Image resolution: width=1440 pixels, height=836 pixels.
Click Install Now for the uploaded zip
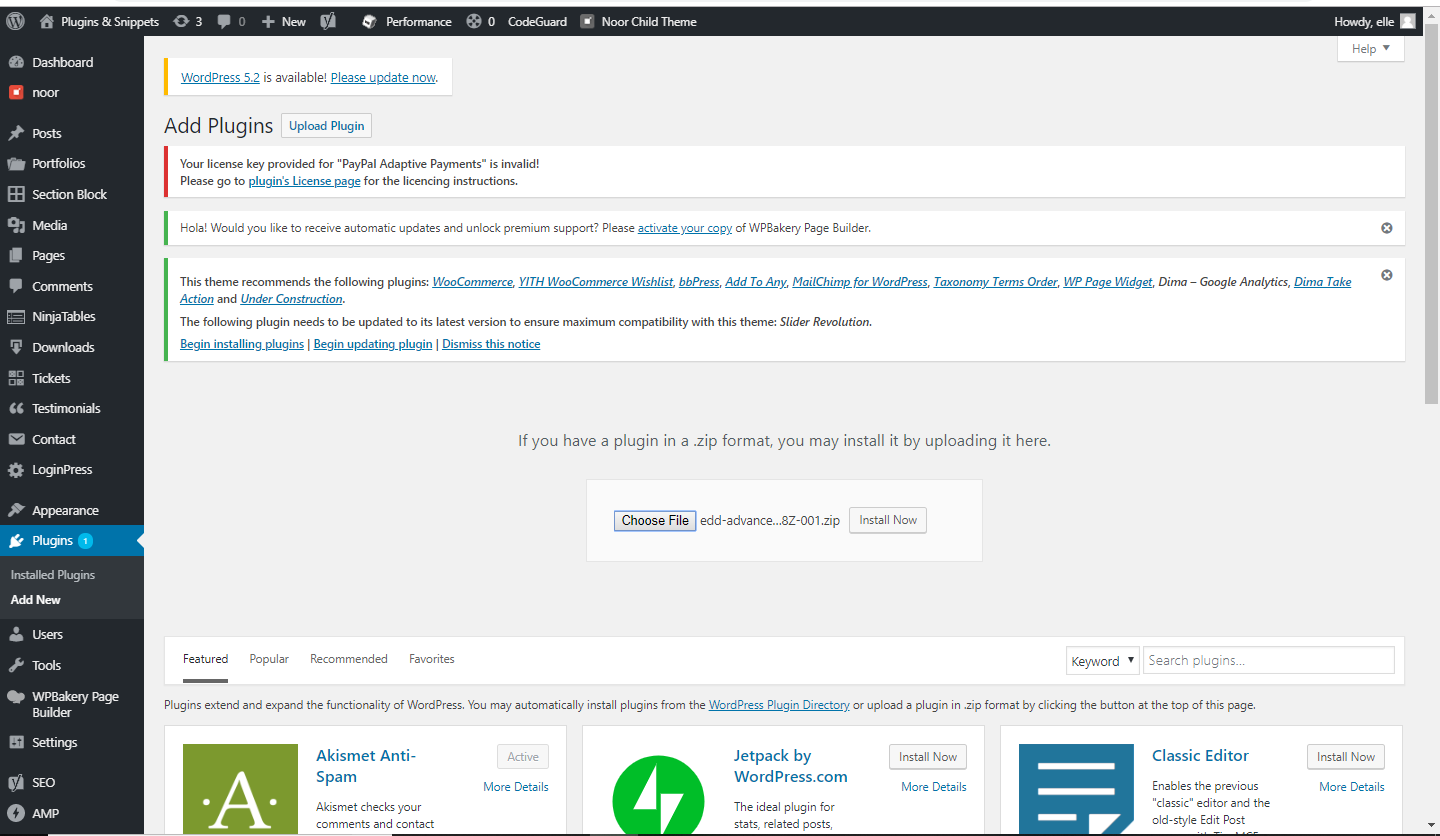[x=888, y=520]
